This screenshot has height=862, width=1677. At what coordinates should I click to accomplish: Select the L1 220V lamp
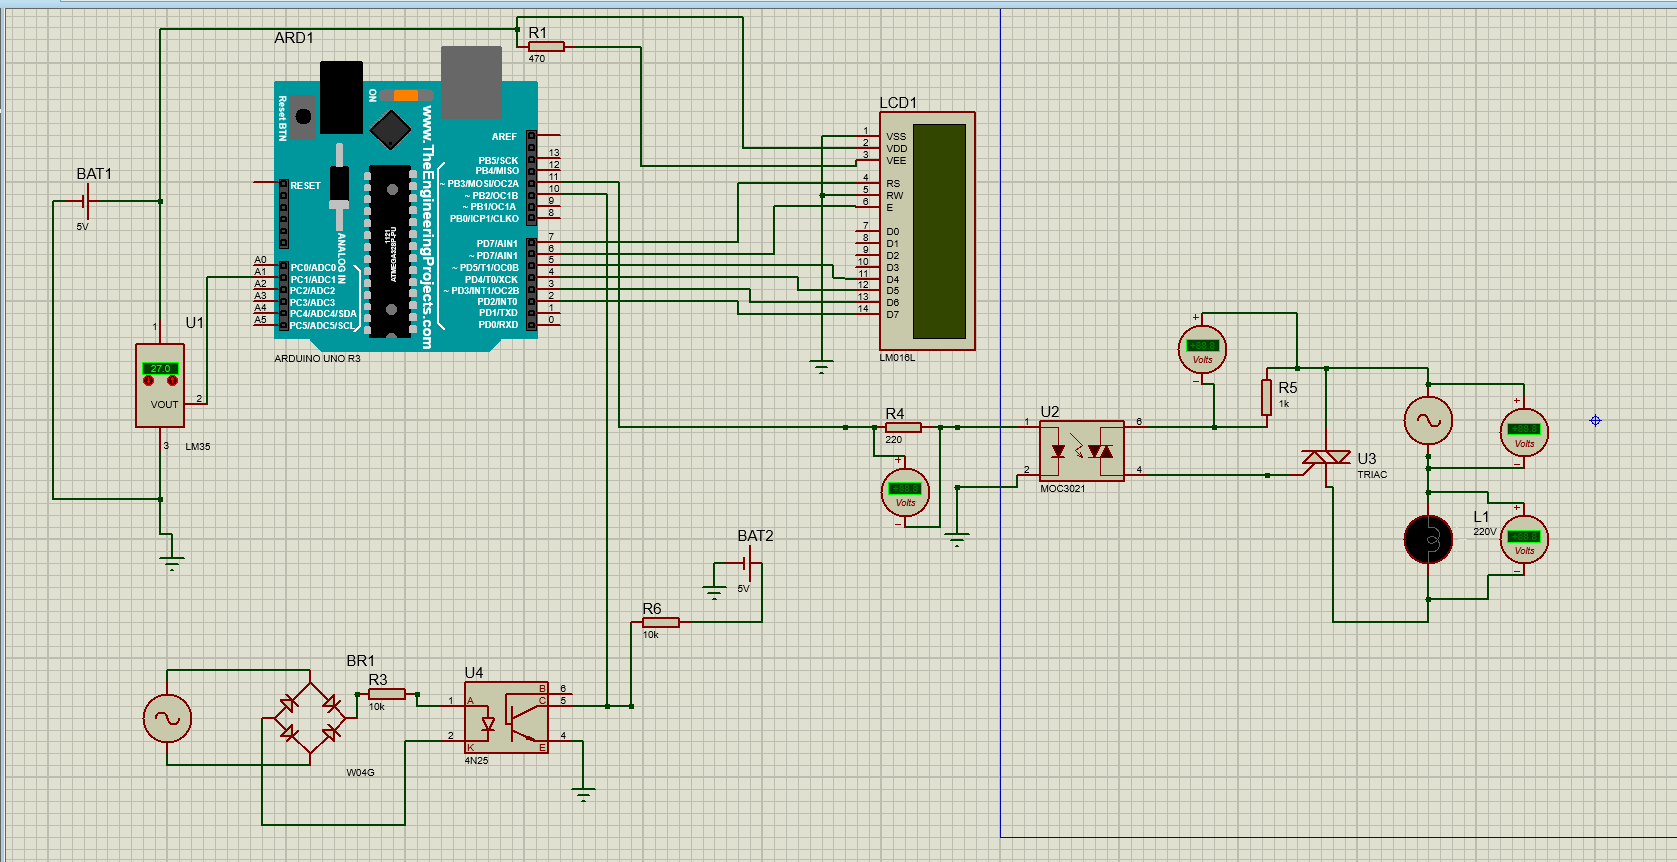click(x=1428, y=539)
